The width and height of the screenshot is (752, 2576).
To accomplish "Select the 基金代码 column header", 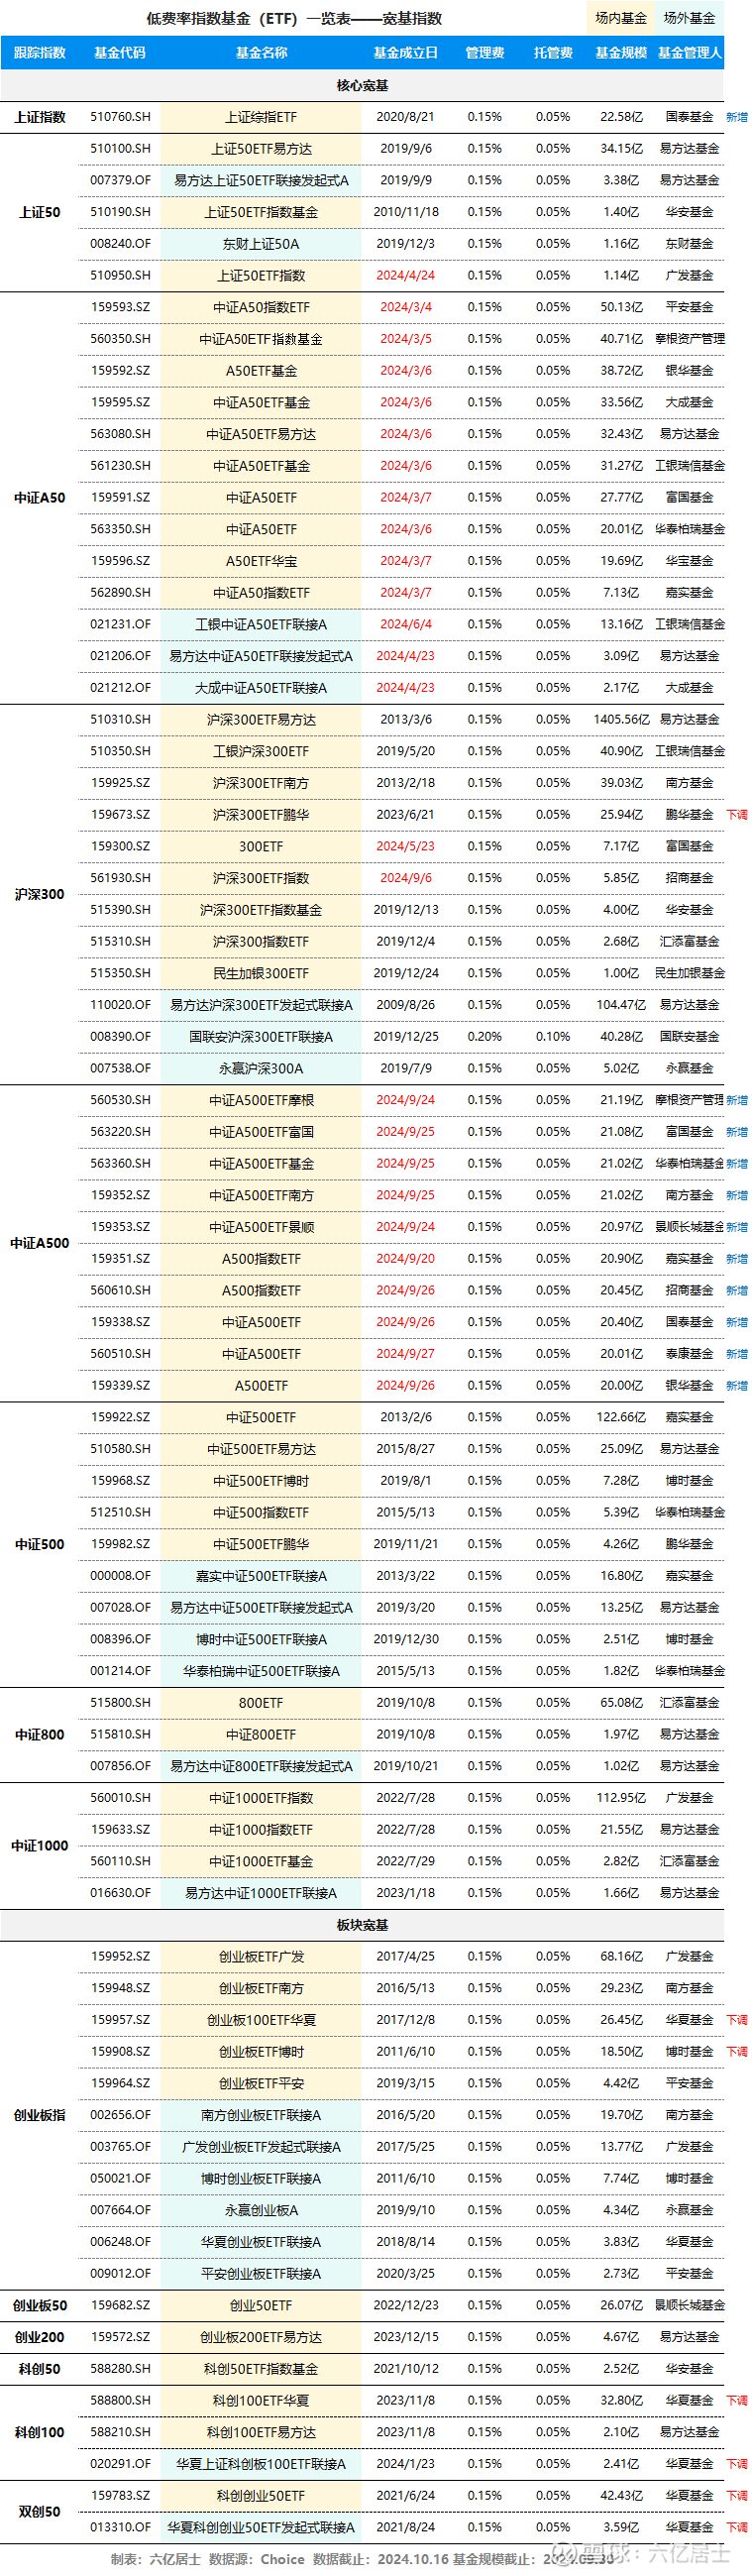I will click(120, 53).
